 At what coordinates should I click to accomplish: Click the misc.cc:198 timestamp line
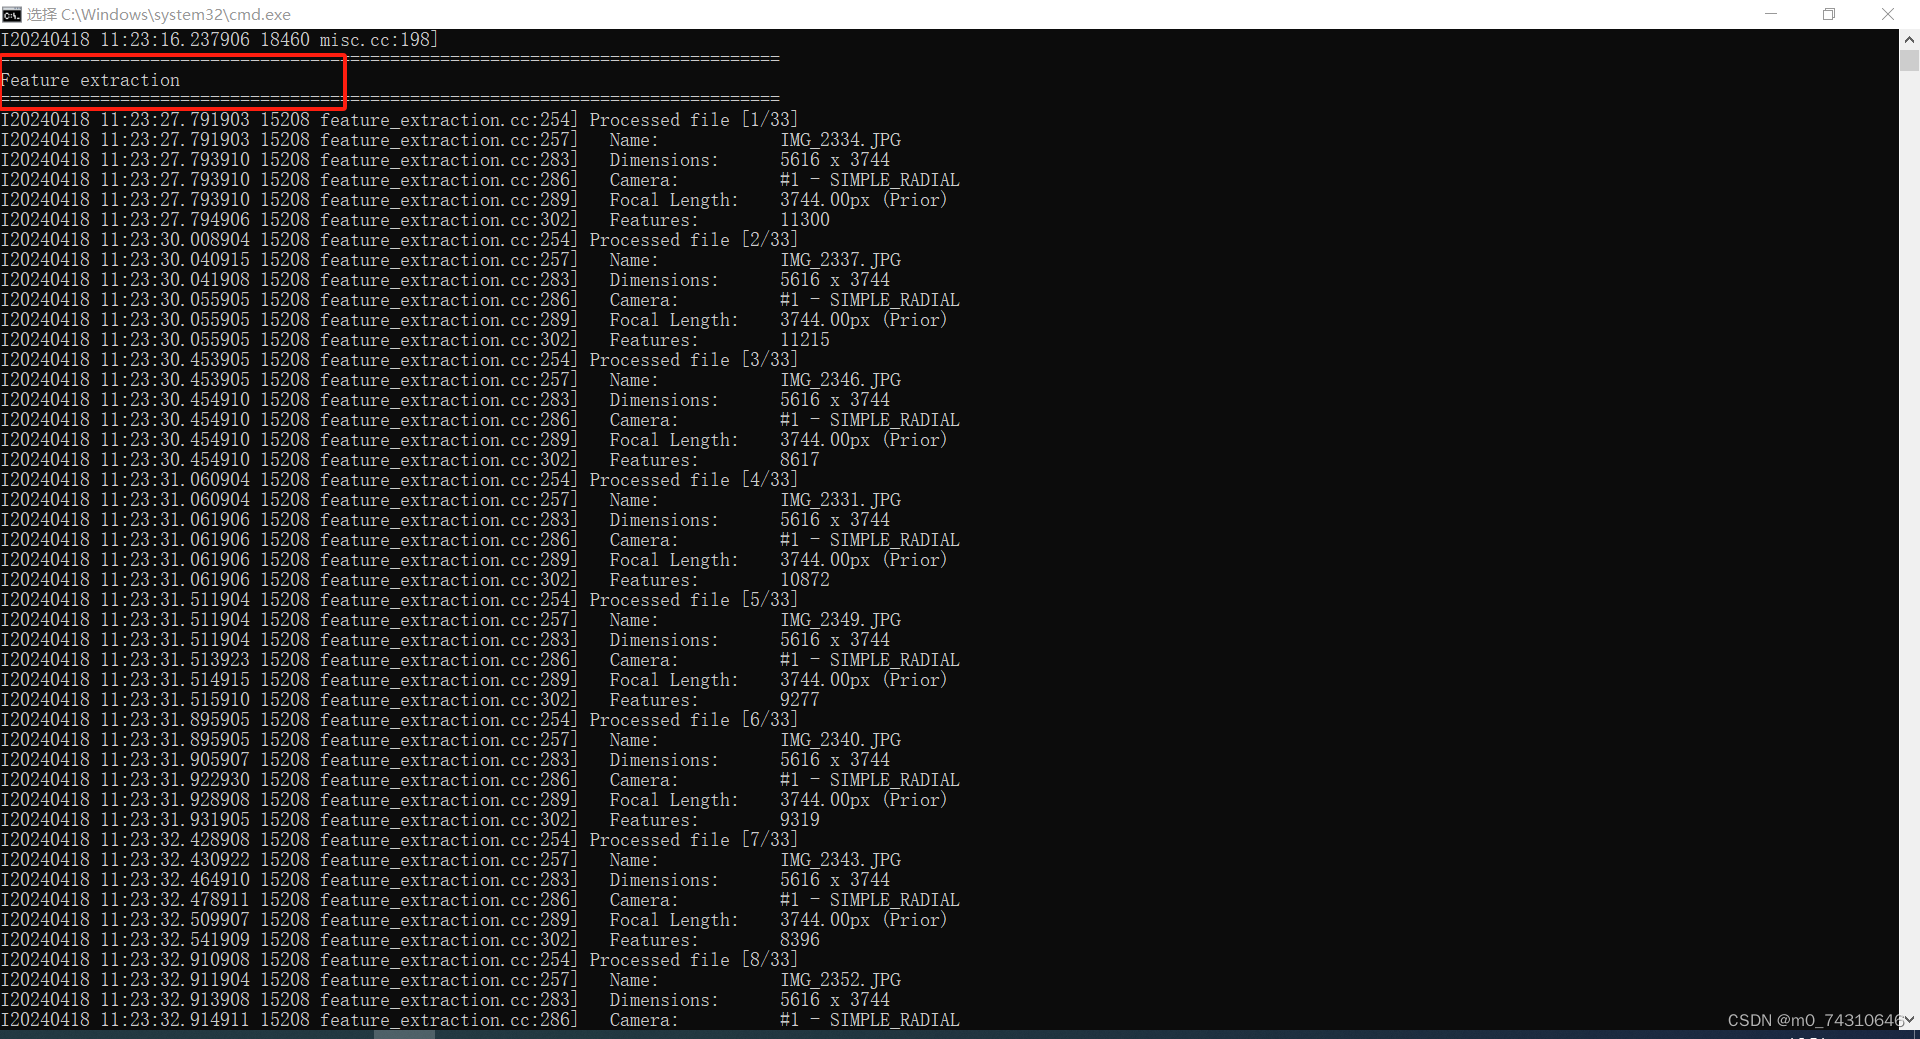pyautogui.click(x=219, y=39)
